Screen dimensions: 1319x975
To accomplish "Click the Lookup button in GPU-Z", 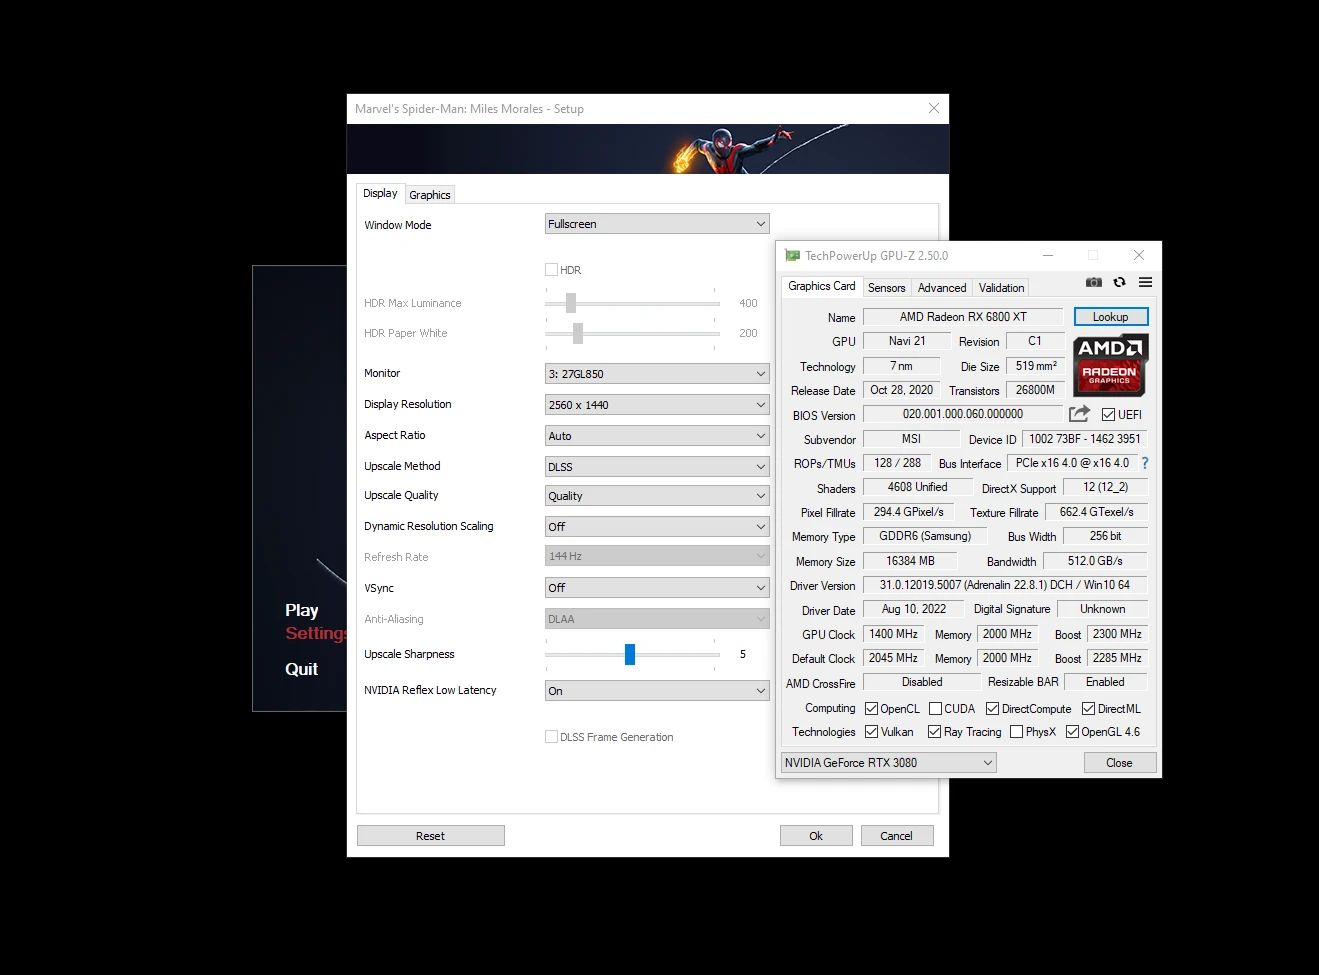I will pyautogui.click(x=1111, y=317).
